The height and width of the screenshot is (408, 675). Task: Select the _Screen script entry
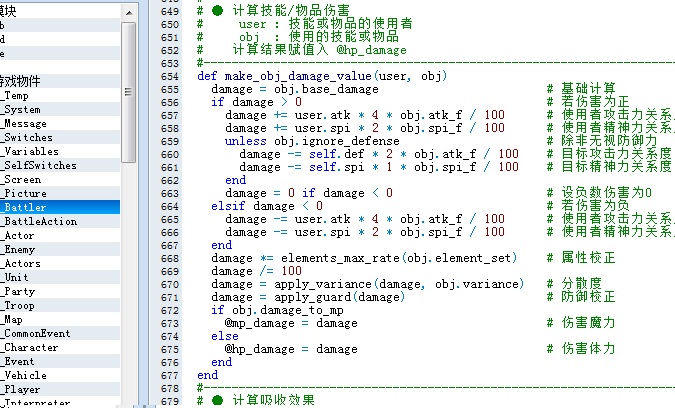coord(60,179)
